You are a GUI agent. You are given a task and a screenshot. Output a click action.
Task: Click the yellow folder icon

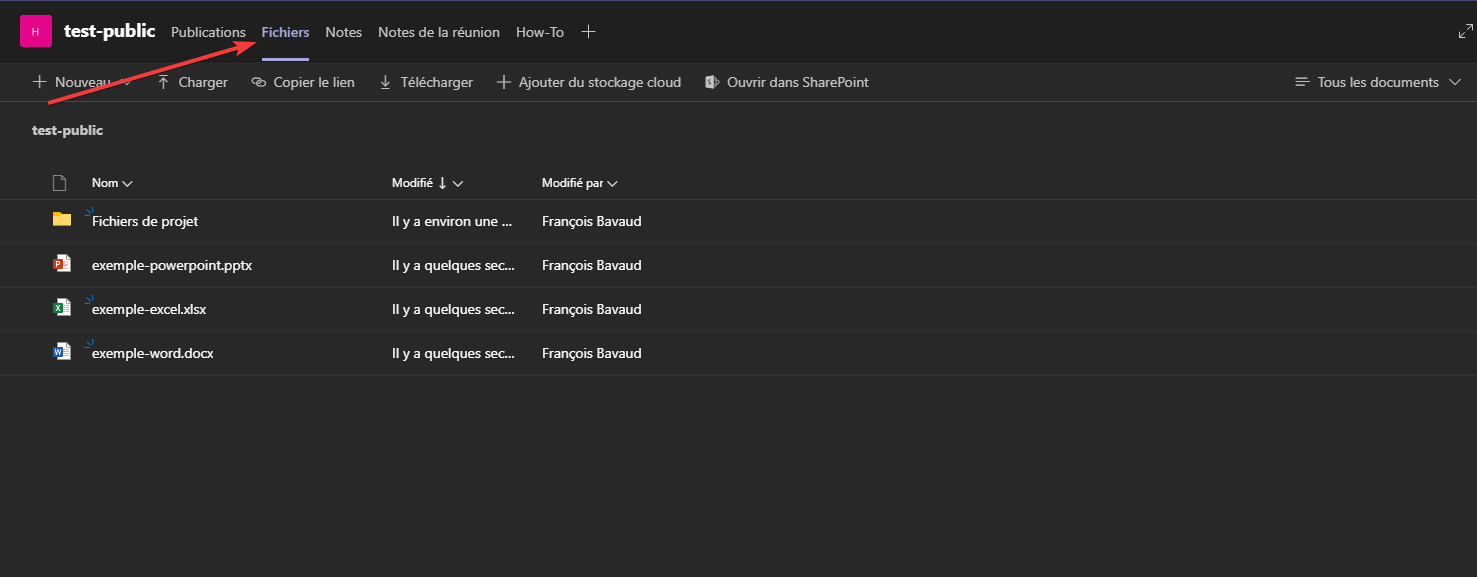click(x=62, y=220)
